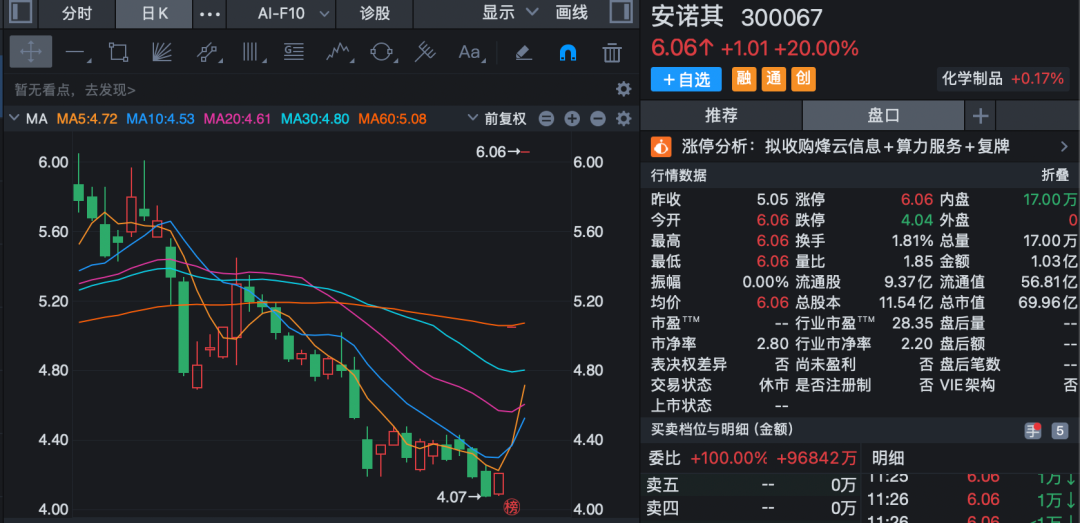Open the 暂无看点，去发现 link
The width and height of the screenshot is (1080, 523).
(x=75, y=90)
